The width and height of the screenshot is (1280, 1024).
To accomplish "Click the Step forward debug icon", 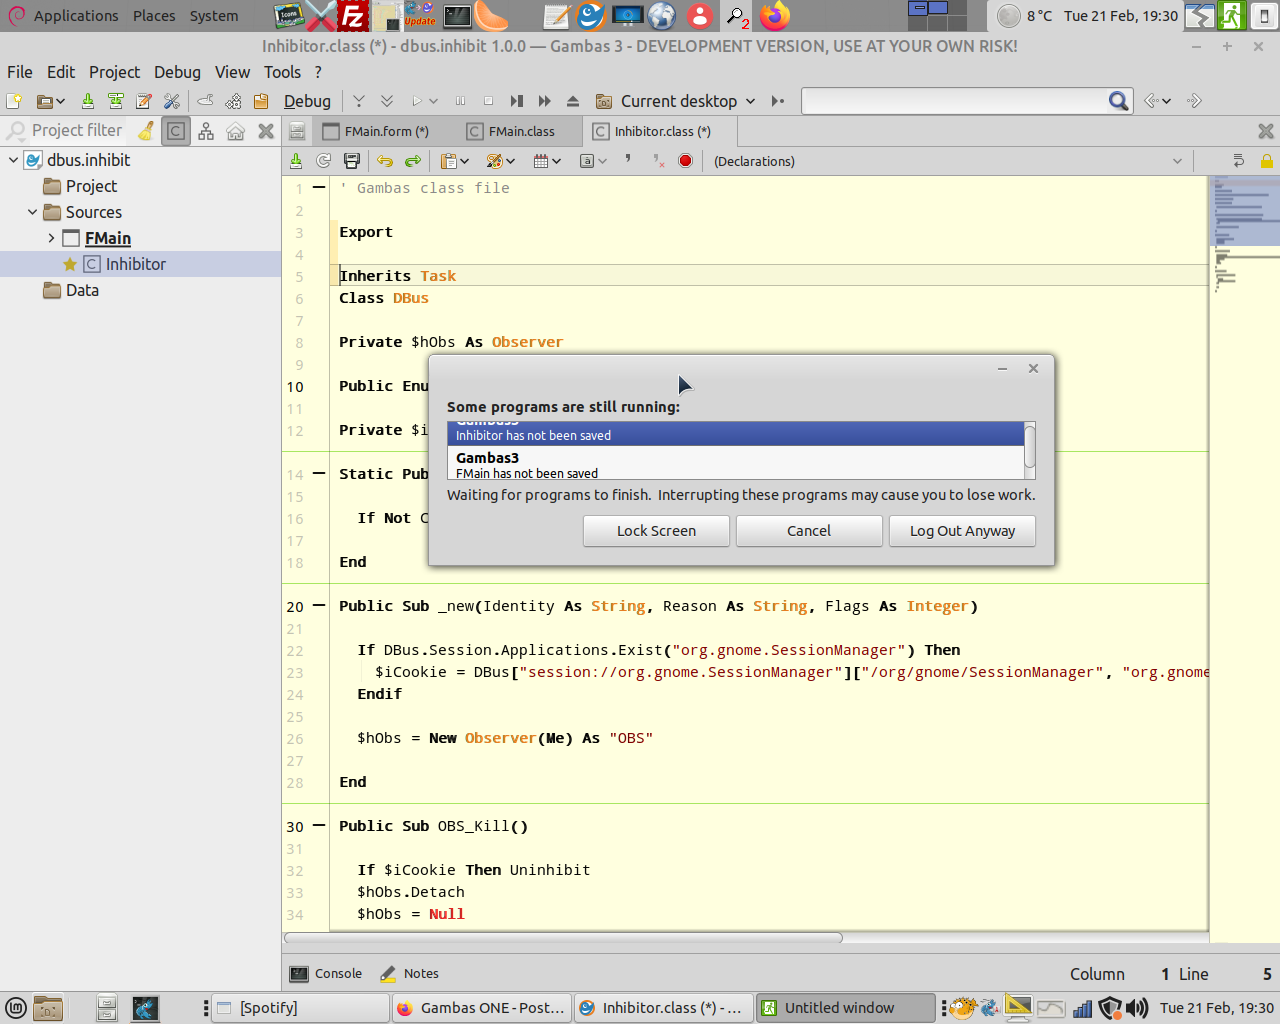I will click(517, 101).
